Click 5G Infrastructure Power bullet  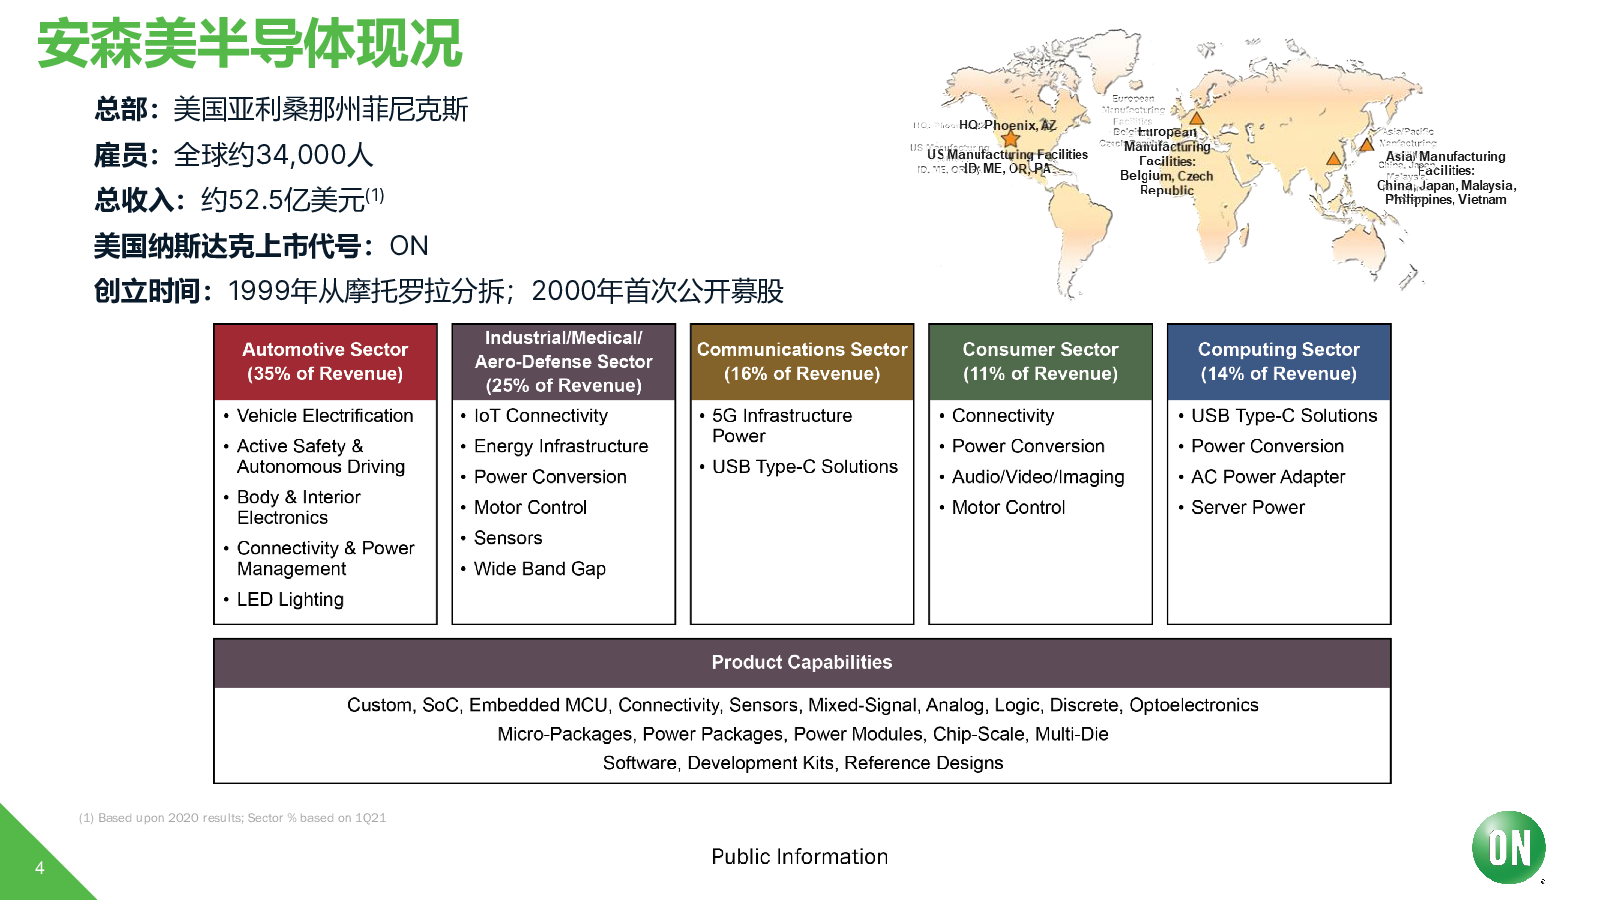(x=782, y=426)
